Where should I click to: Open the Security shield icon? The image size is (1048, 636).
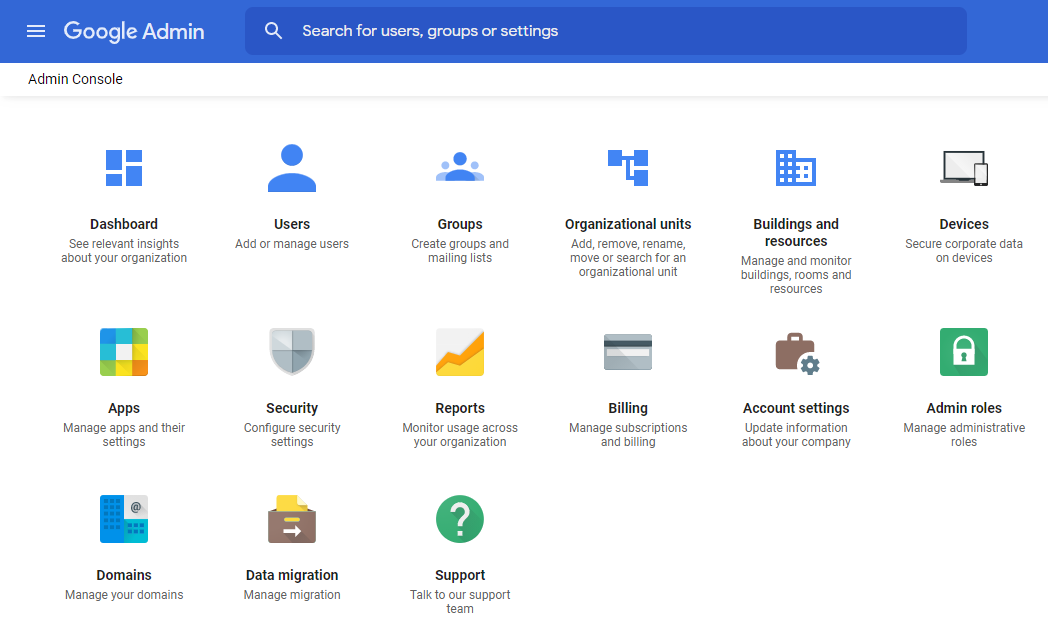pyautogui.click(x=292, y=352)
